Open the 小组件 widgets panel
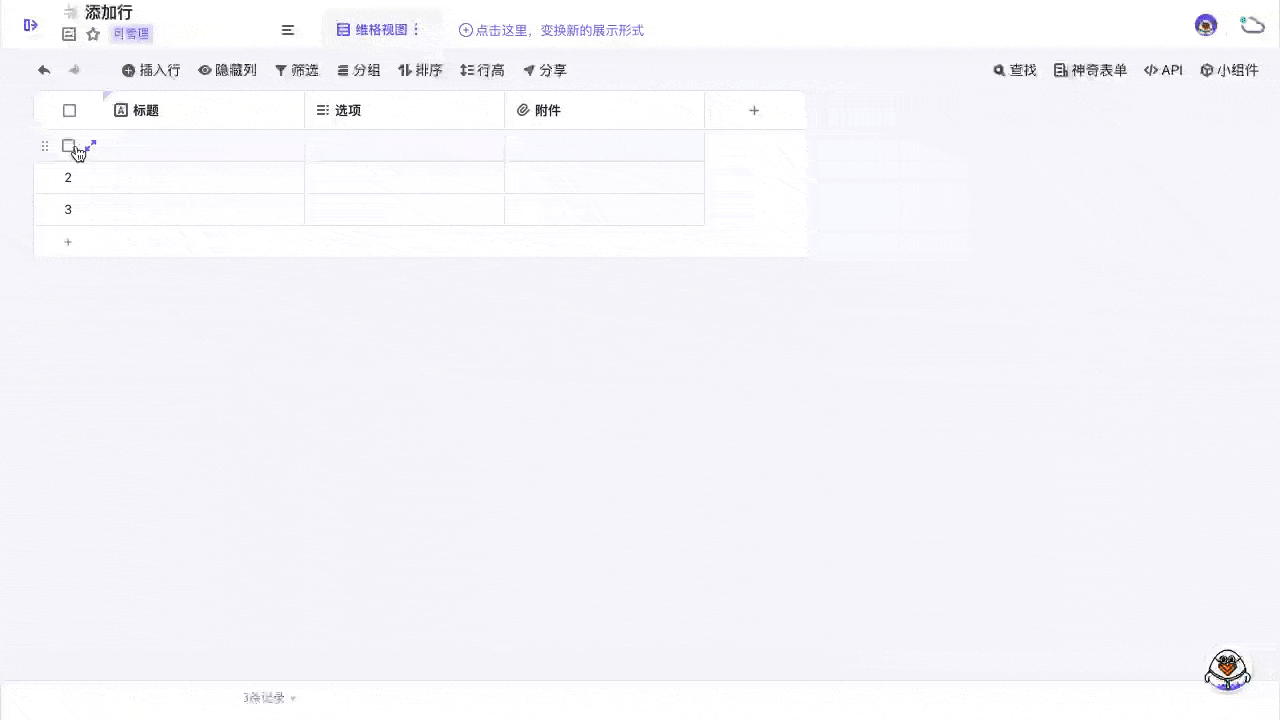The height and width of the screenshot is (720, 1280). click(x=1229, y=70)
